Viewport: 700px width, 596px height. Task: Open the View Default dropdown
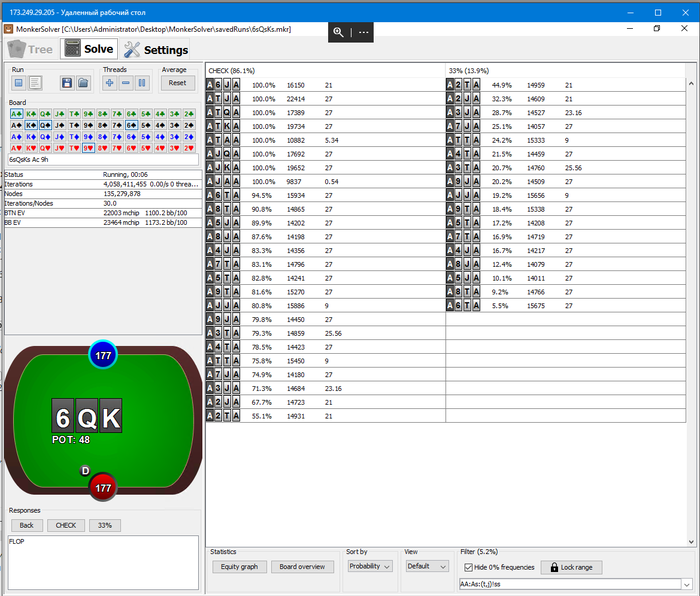[427, 566]
